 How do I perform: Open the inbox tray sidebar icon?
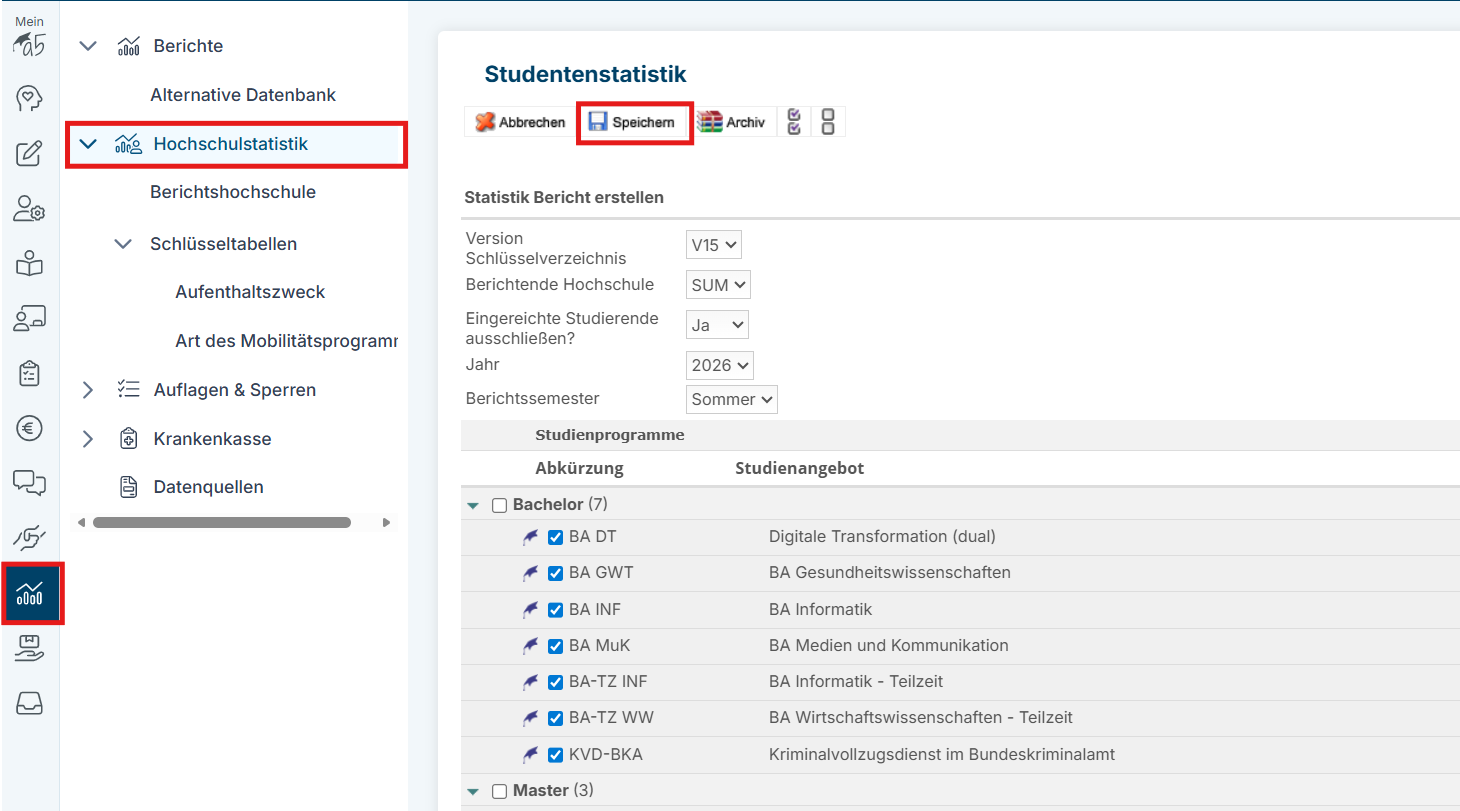(29, 704)
